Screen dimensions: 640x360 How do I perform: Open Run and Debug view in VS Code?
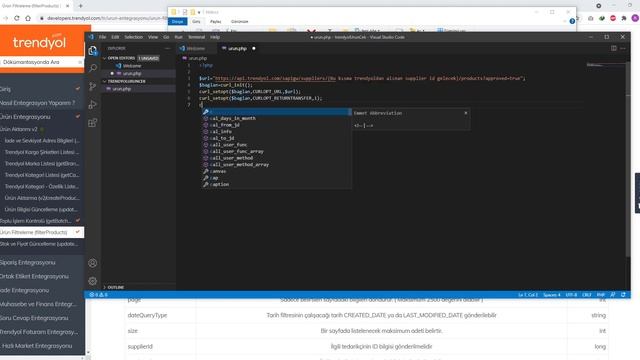pos(93,104)
